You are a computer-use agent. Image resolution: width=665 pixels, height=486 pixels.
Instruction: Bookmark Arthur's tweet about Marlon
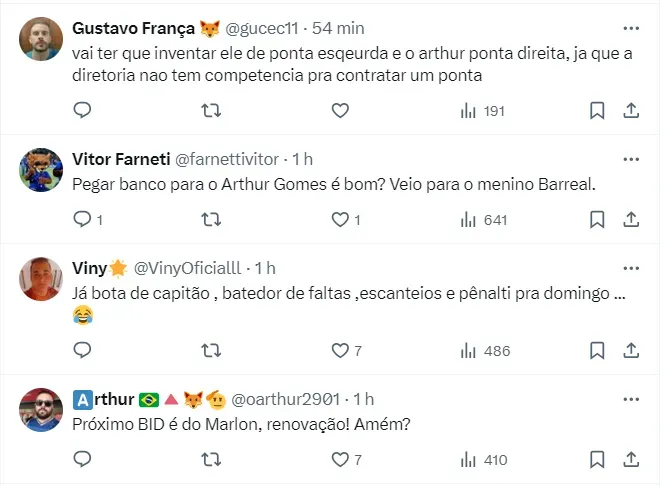coord(597,460)
